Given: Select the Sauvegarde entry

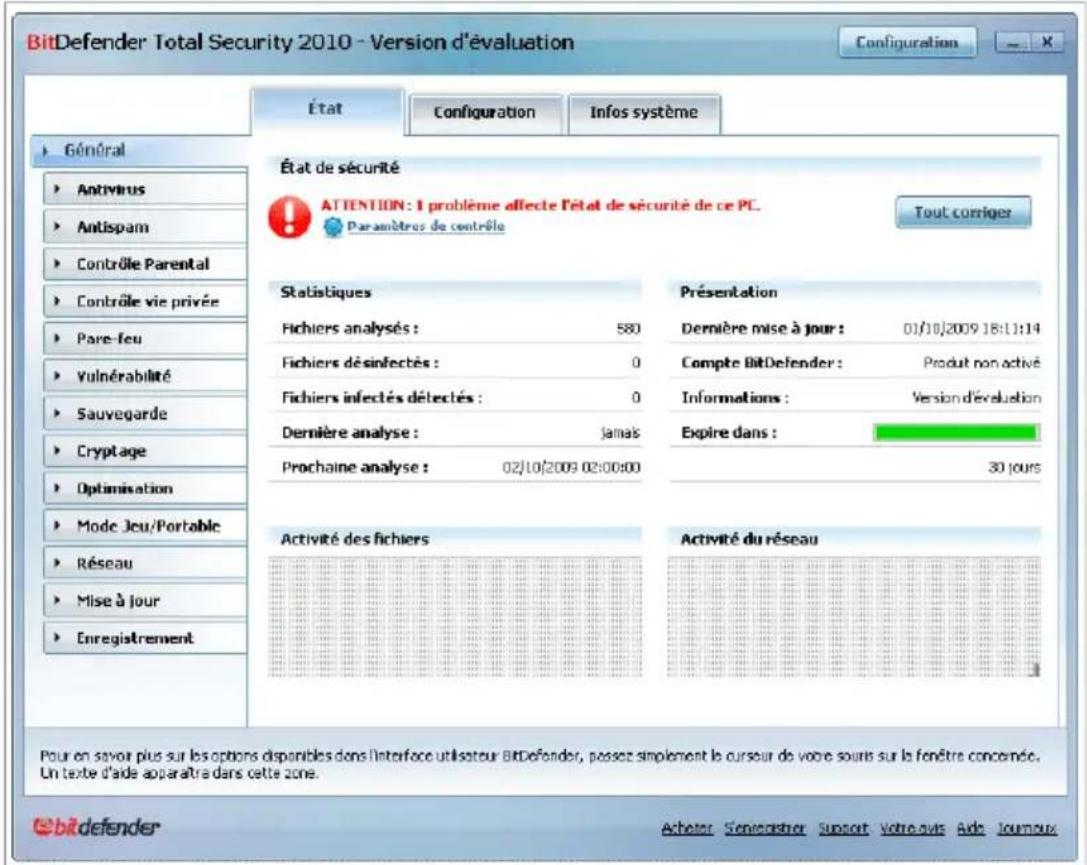Looking at the screenshot, I should 145,413.
